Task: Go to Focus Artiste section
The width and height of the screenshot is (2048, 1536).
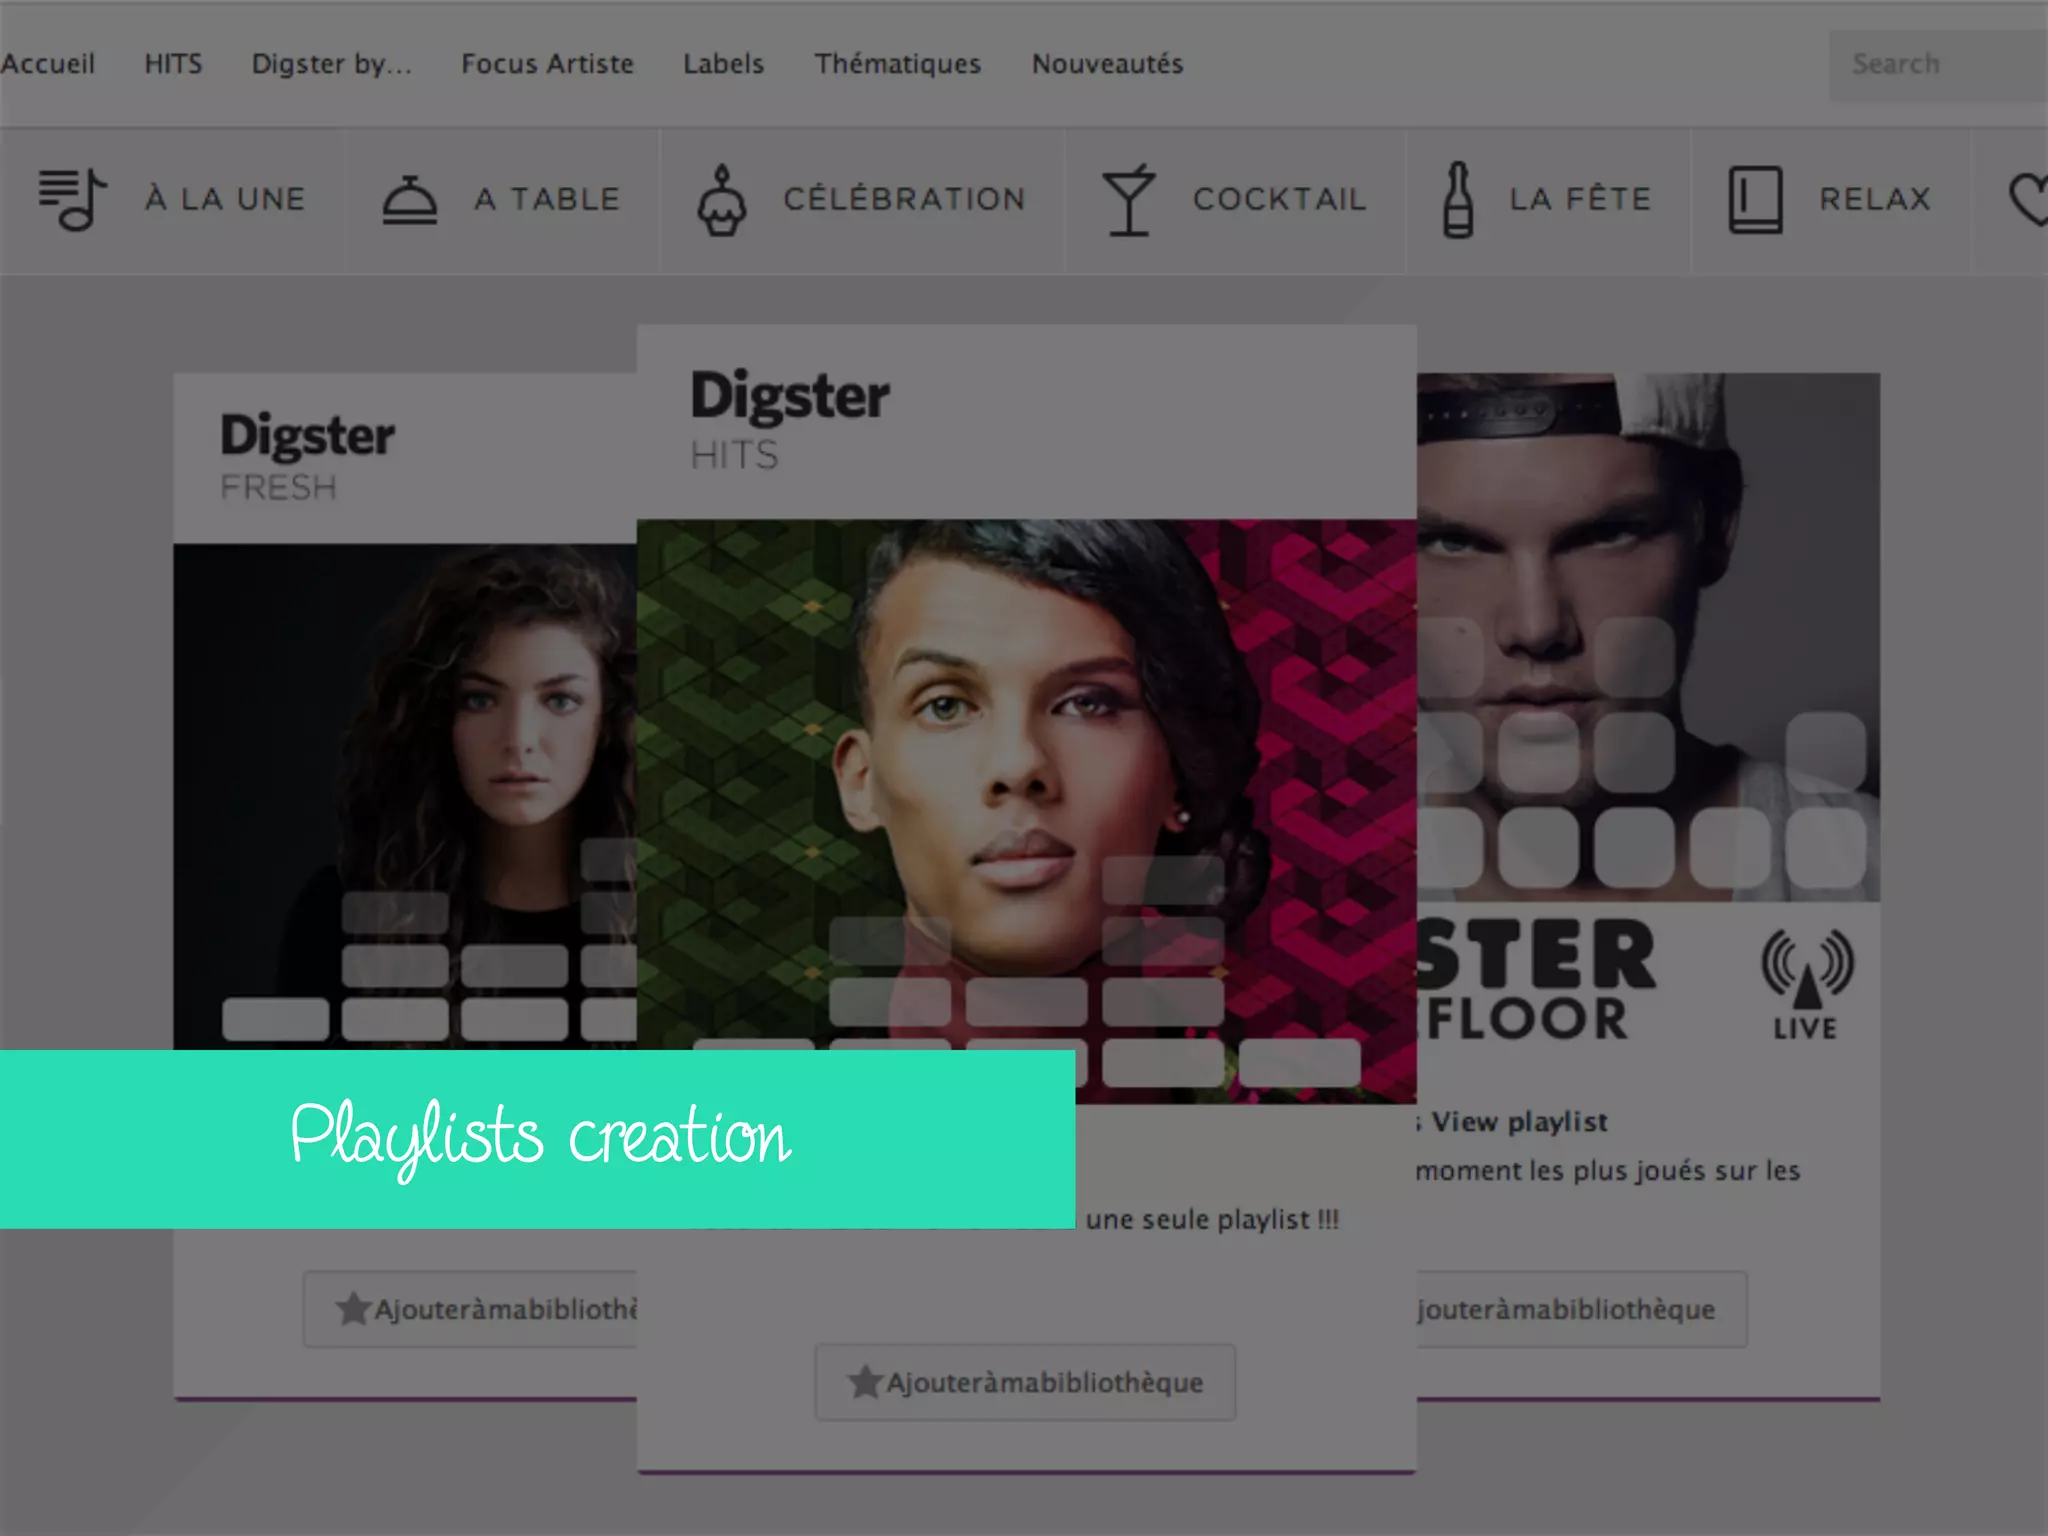Action: tap(547, 64)
